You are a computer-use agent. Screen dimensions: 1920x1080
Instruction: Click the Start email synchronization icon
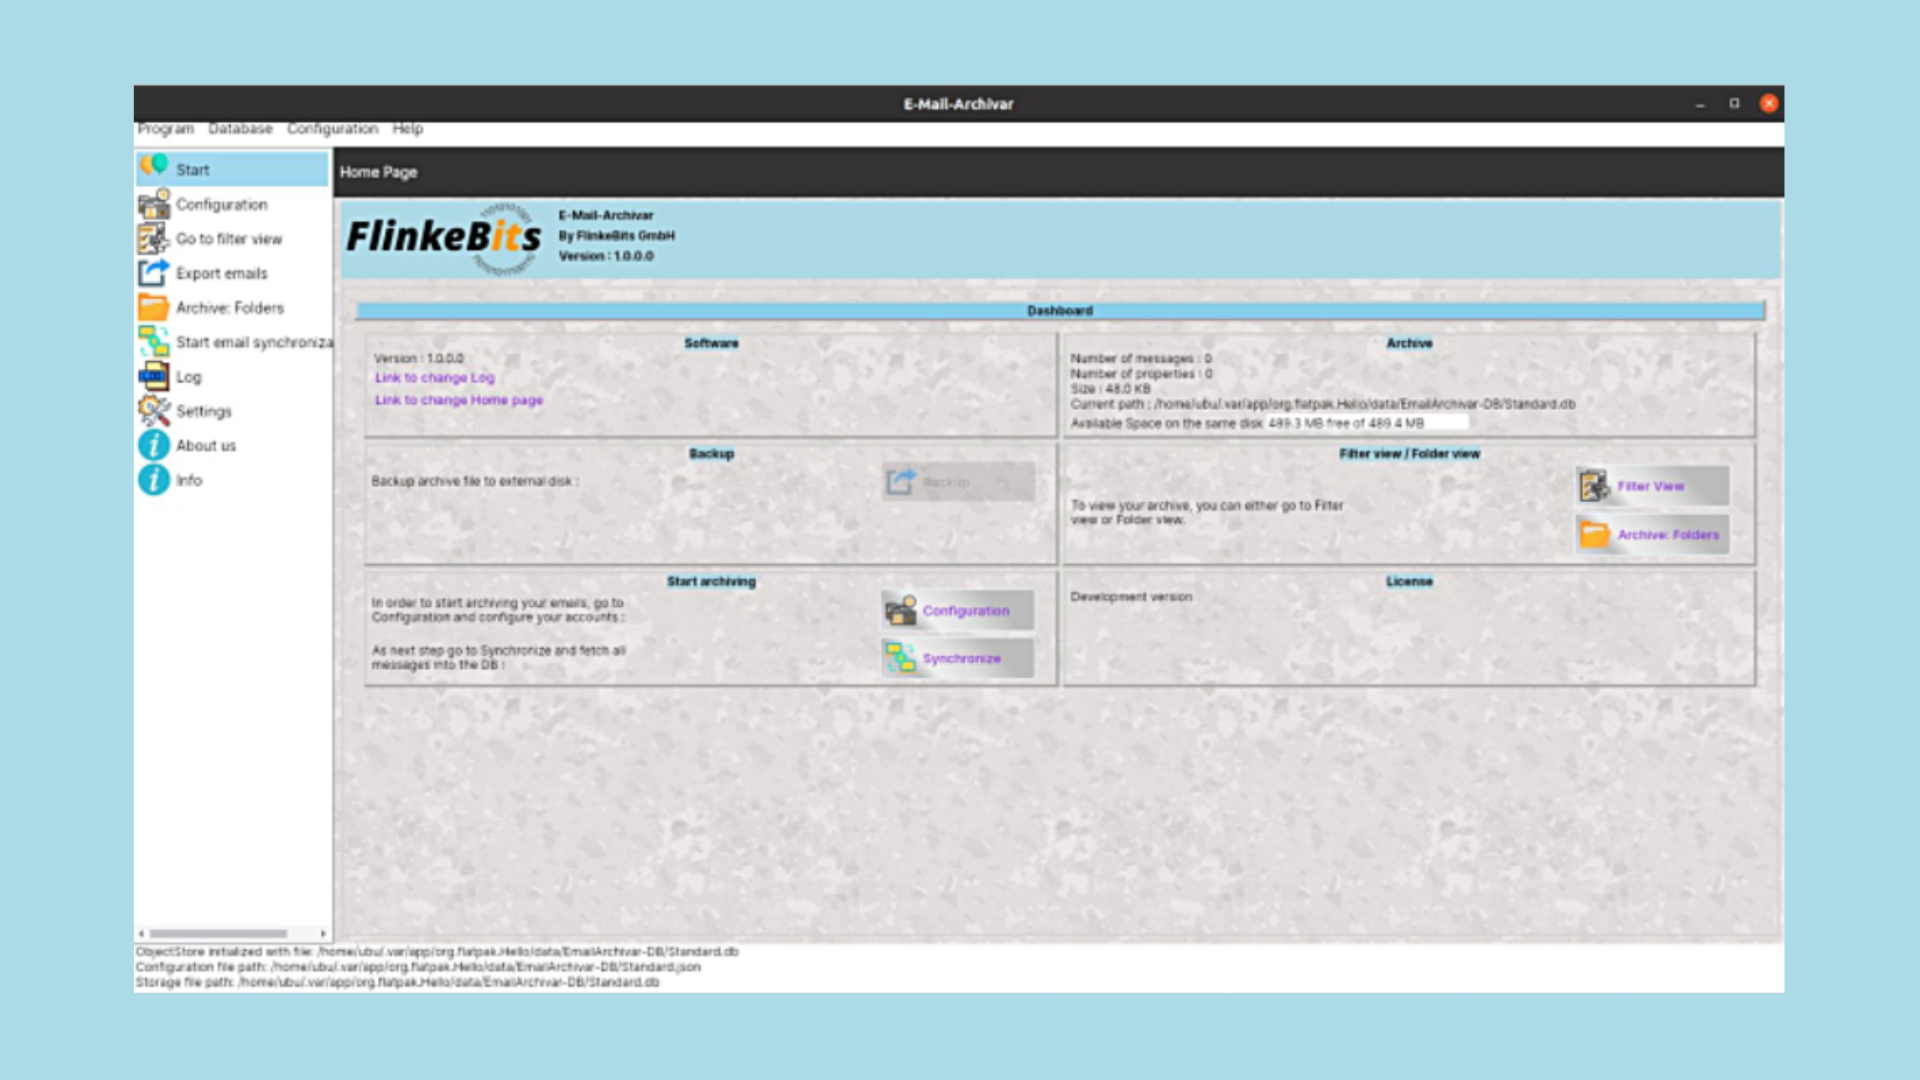pyautogui.click(x=154, y=342)
